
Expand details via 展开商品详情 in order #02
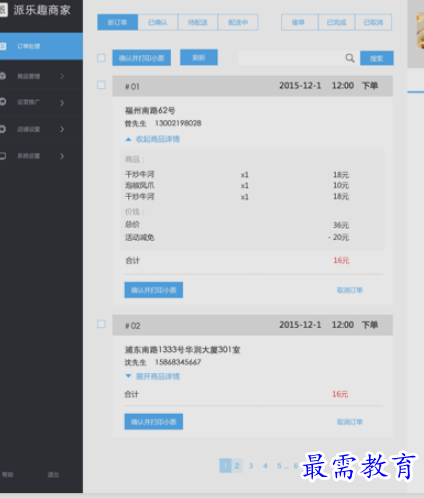click(158, 376)
